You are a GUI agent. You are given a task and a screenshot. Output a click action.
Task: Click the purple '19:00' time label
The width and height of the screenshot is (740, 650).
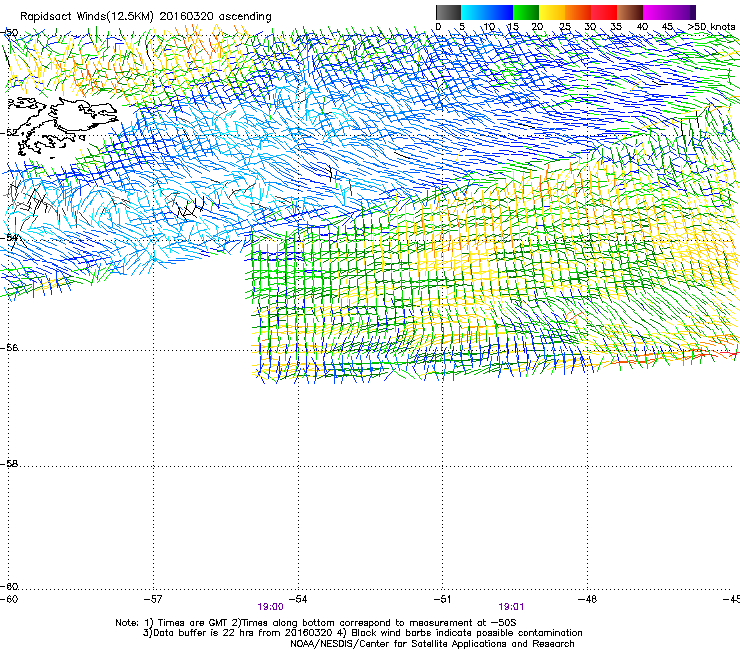(x=270, y=607)
